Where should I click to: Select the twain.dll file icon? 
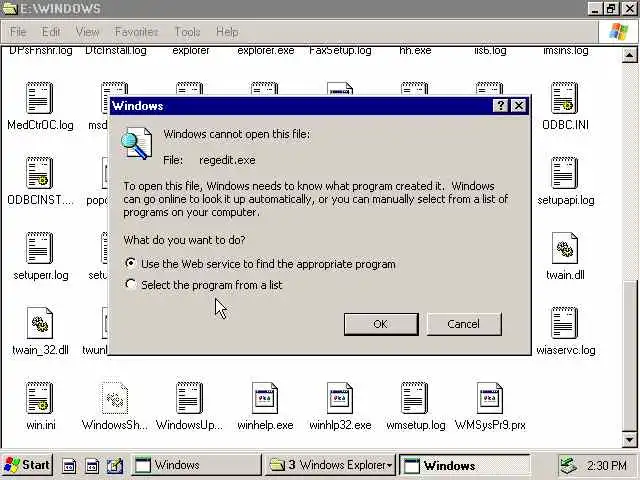coord(565,248)
